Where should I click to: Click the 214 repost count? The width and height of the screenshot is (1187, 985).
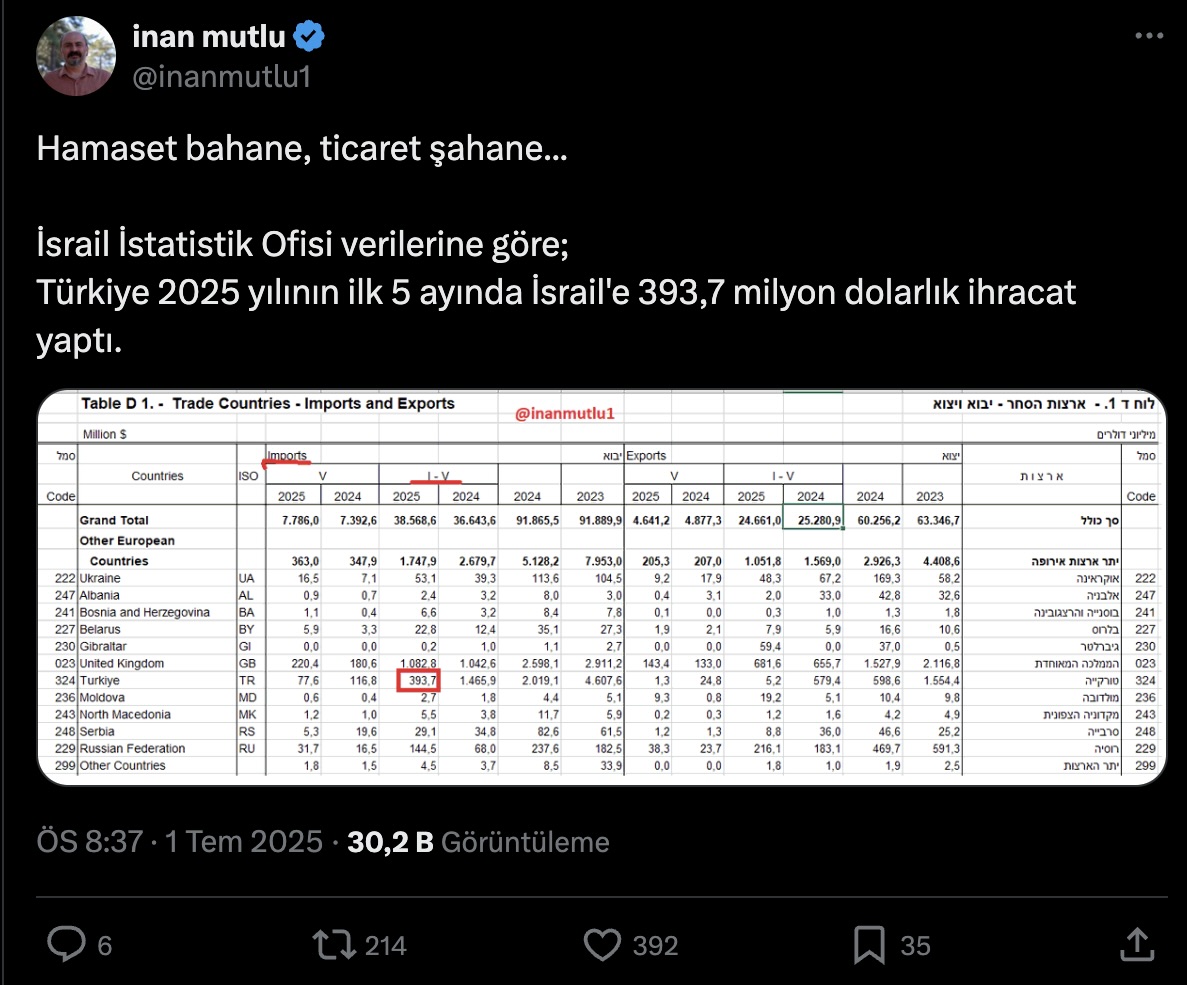pyautogui.click(x=385, y=946)
